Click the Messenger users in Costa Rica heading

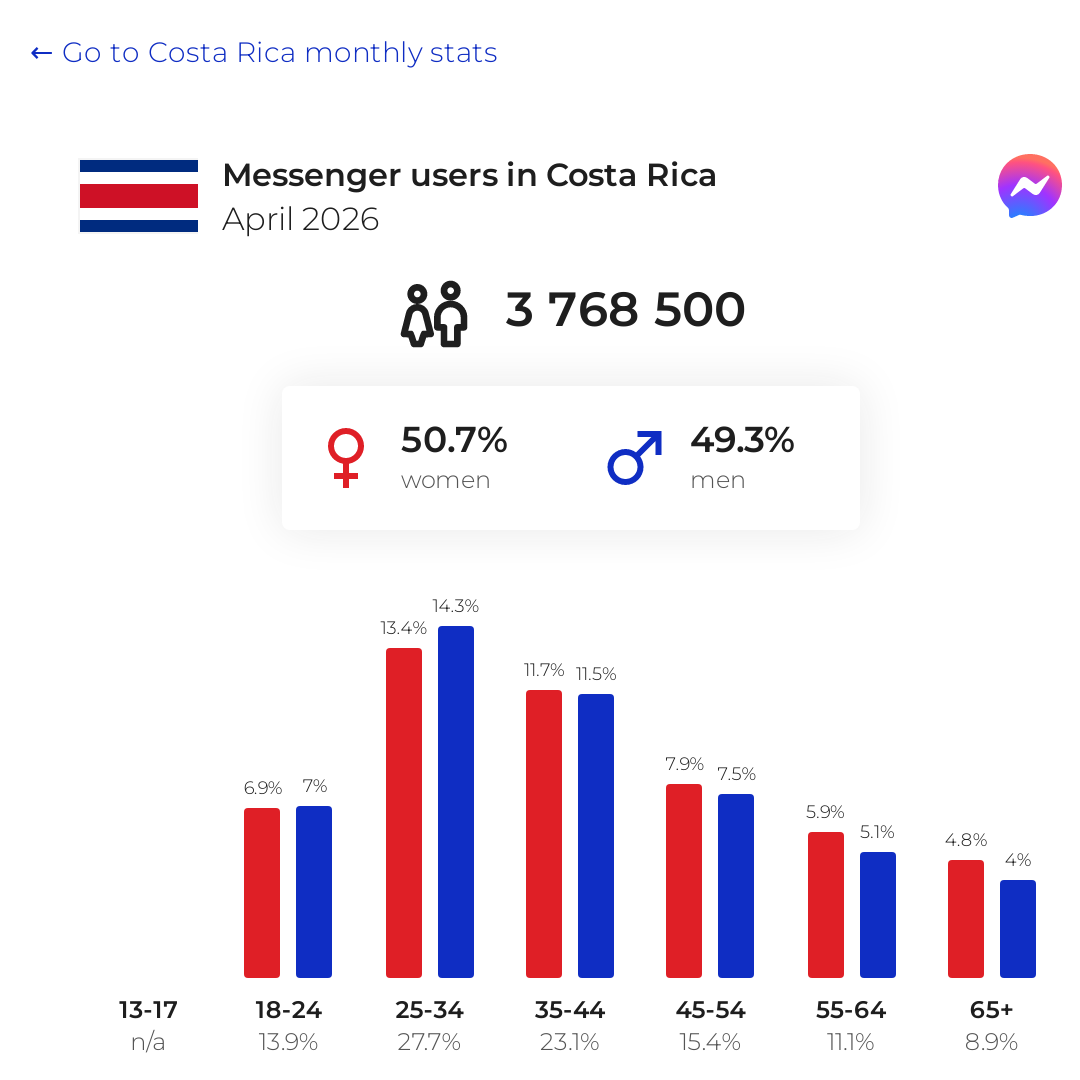coord(470,175)
